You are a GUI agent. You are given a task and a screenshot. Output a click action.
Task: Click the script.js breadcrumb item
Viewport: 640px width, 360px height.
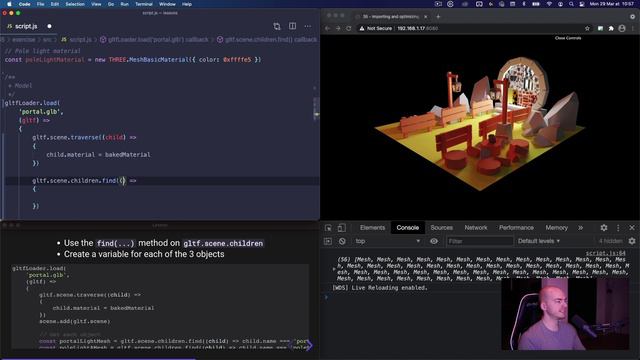tap(76, 40)
